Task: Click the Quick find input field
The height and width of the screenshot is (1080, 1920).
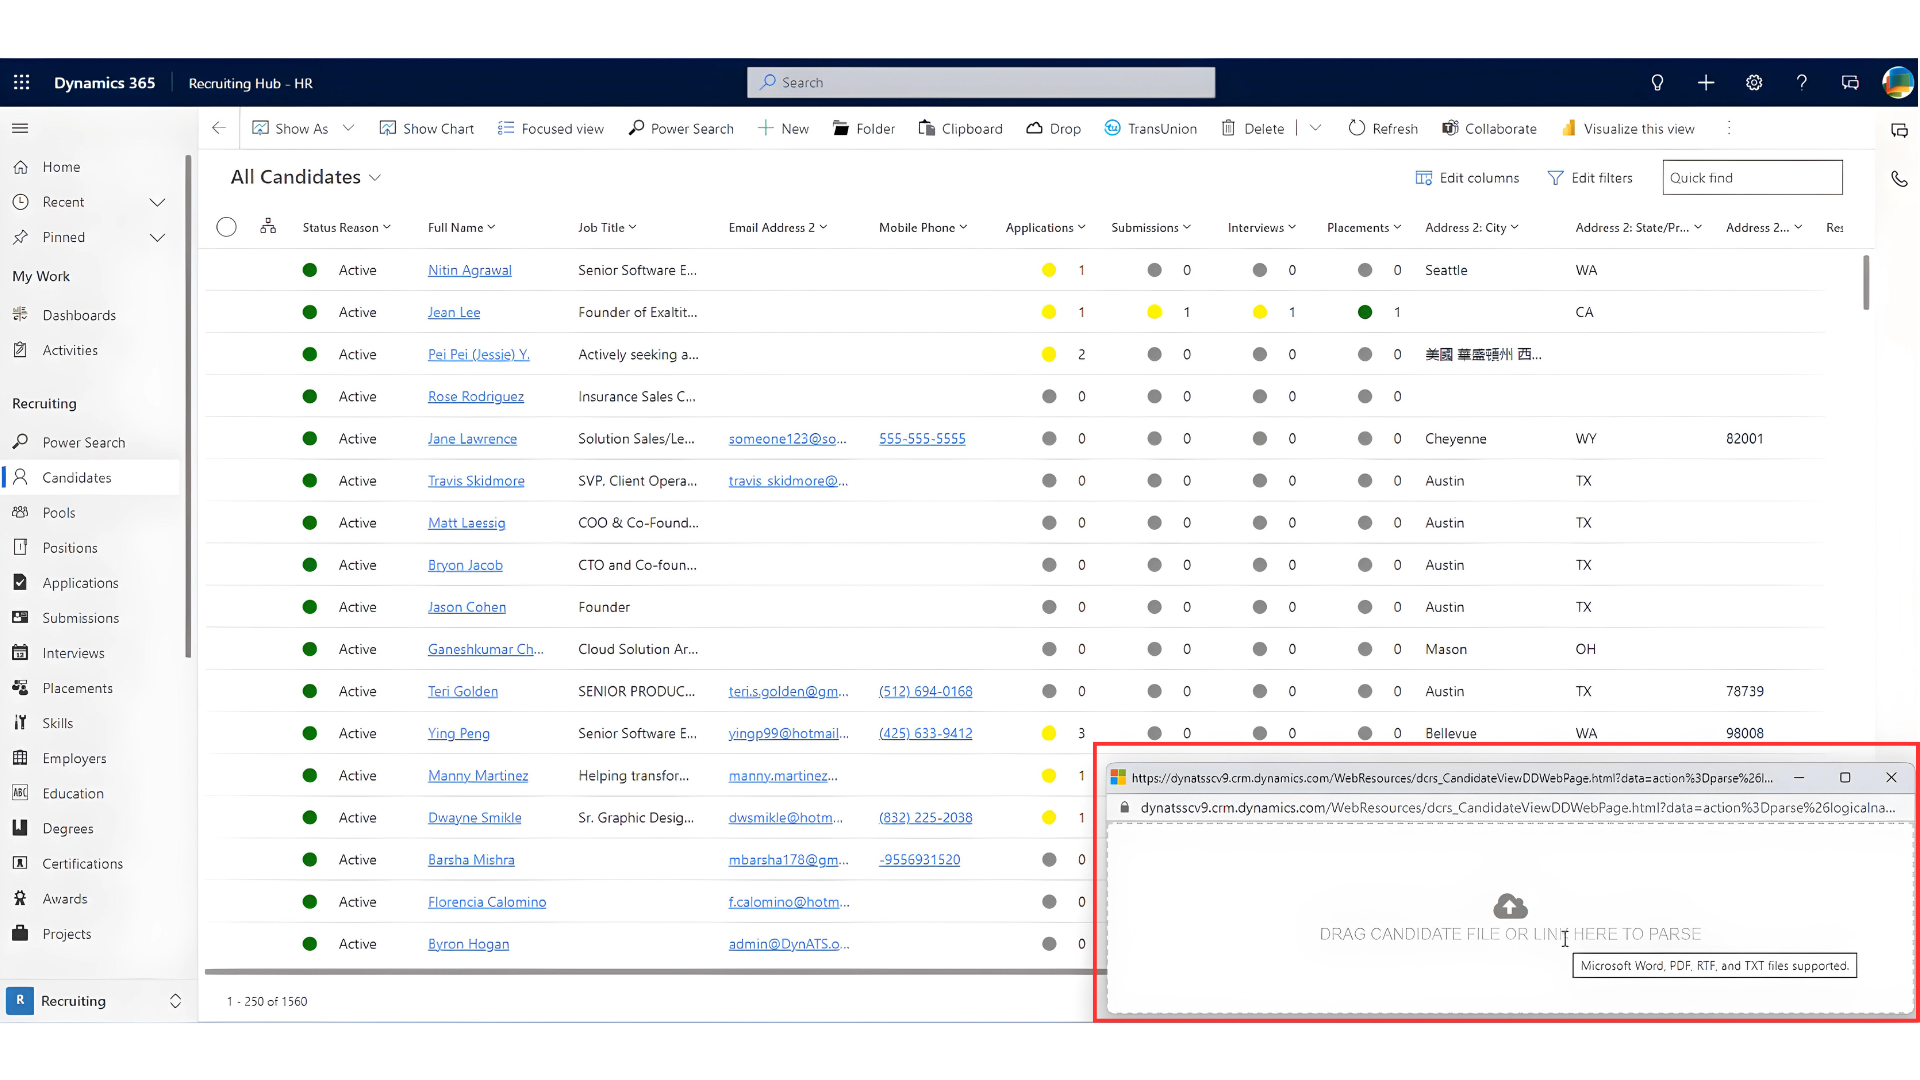Action: [x=1752, y=178]
